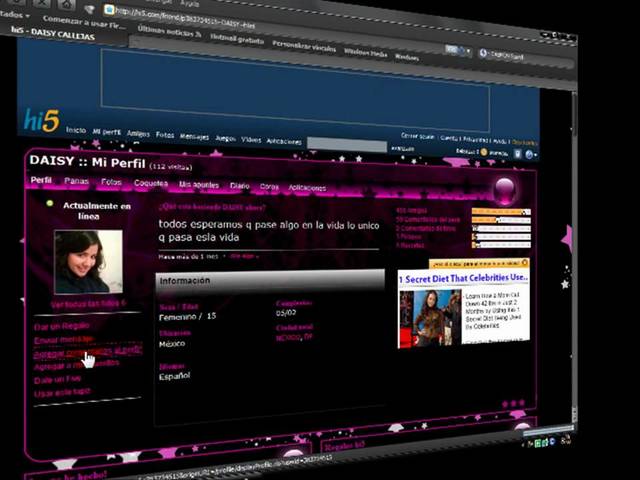Click the 'Dale un Five' link

57,379
